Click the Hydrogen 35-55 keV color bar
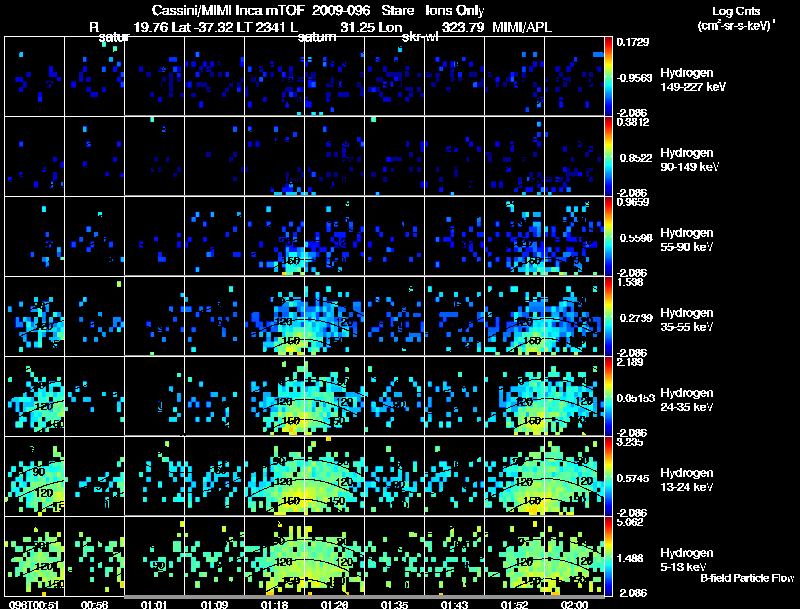This screenshot has height=609, width=800. (x=608, y=317)
